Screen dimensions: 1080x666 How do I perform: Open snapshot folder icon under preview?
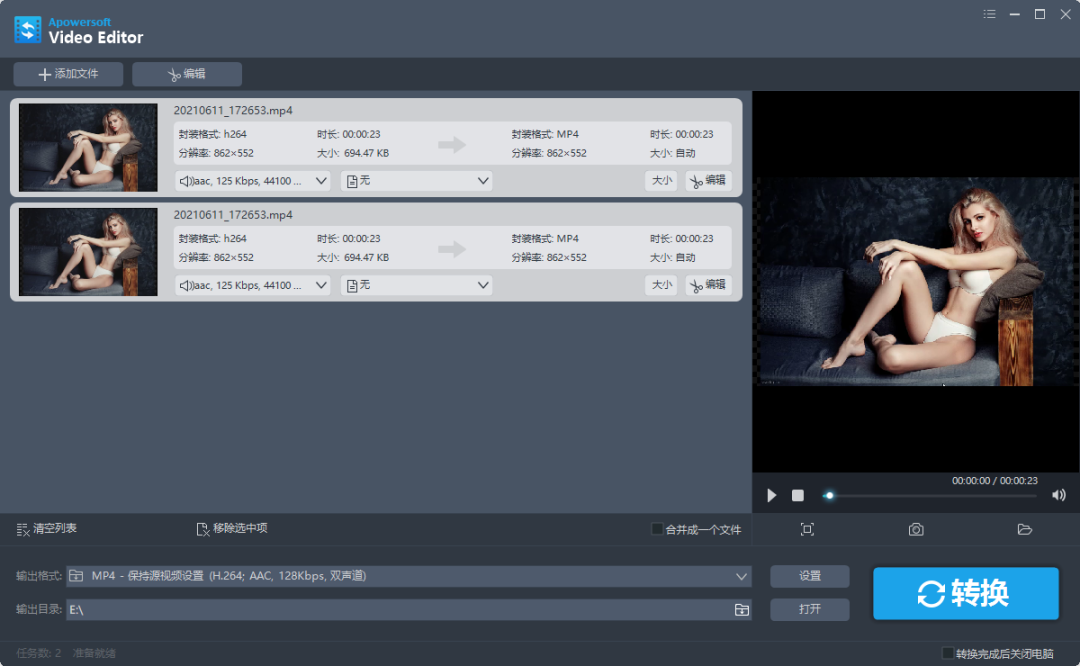click(1025, 530)
